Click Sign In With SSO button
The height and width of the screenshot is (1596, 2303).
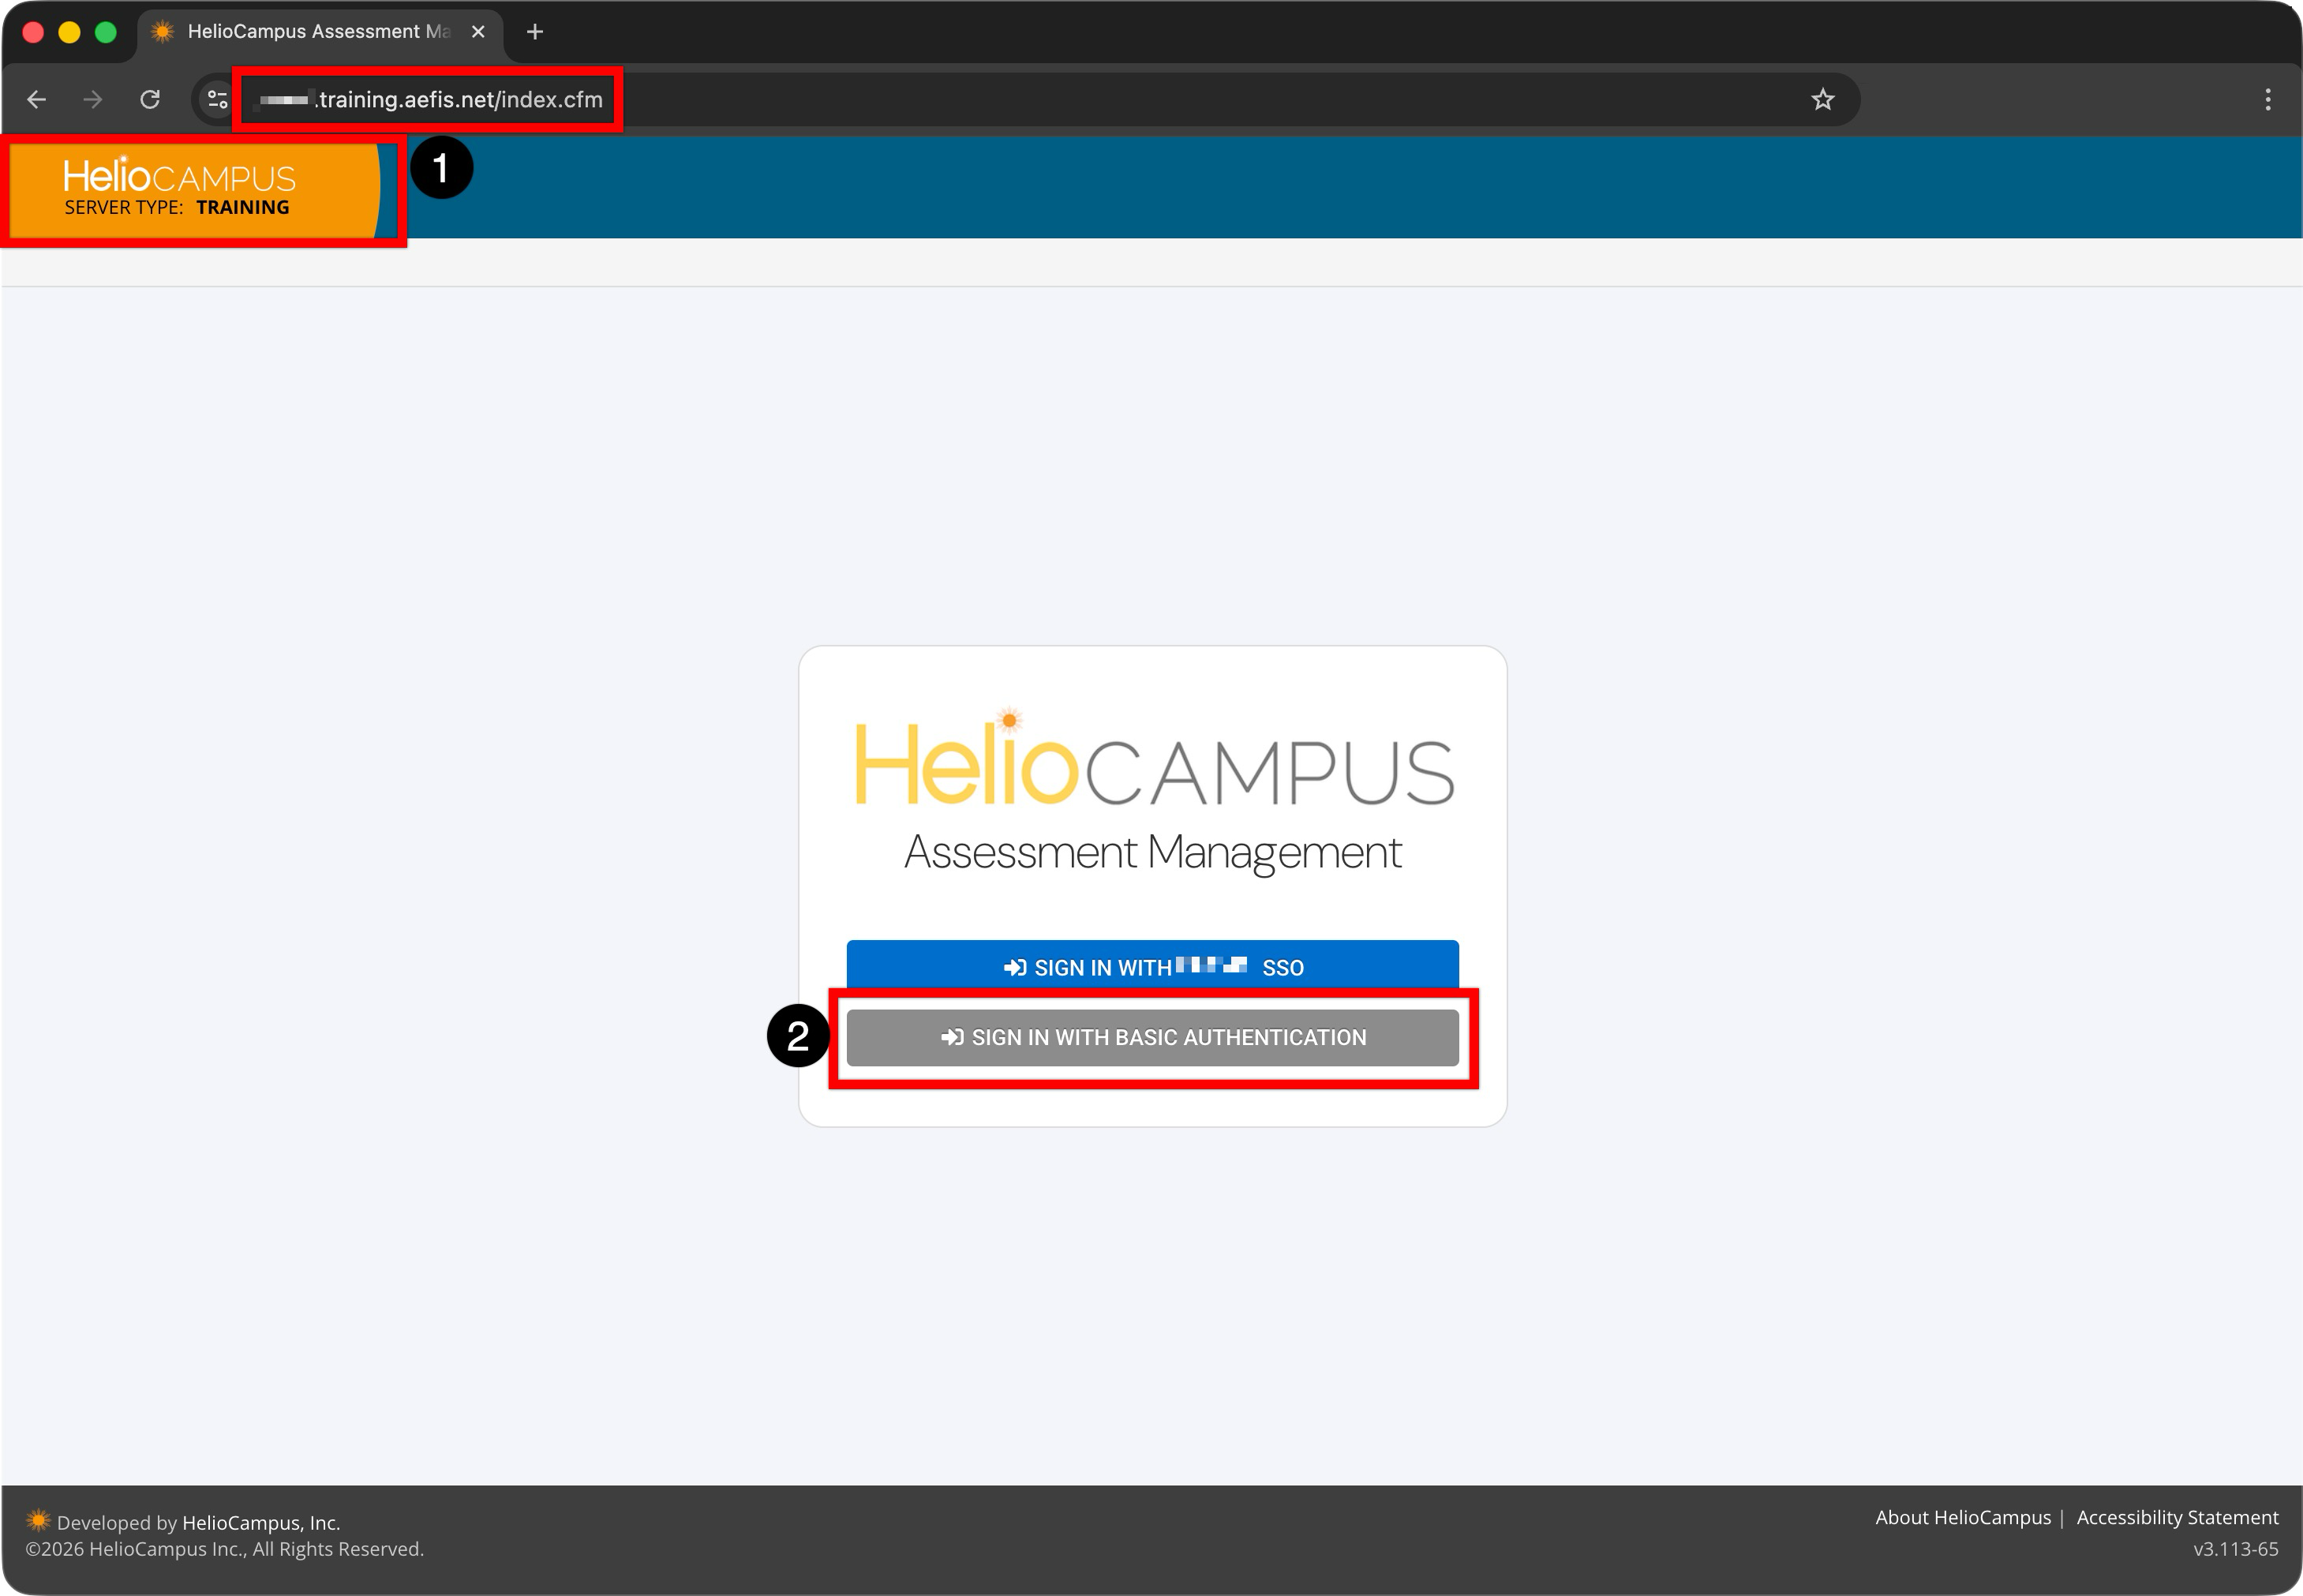point(1152,967)
